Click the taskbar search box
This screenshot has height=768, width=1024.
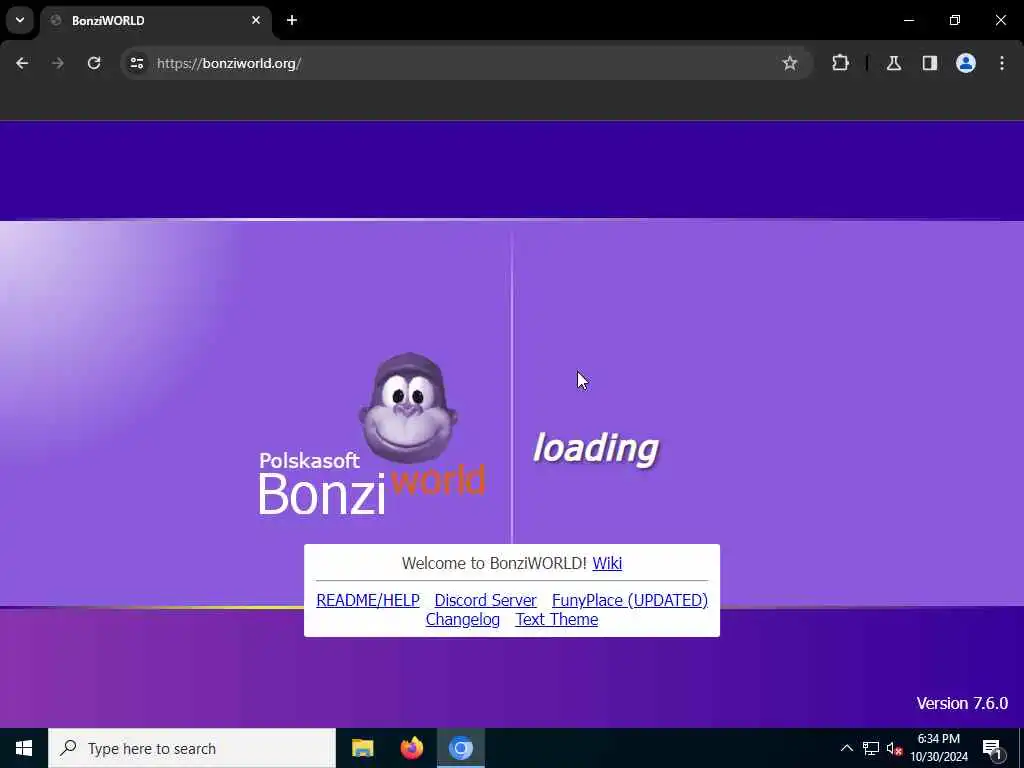tap(192, 748)
